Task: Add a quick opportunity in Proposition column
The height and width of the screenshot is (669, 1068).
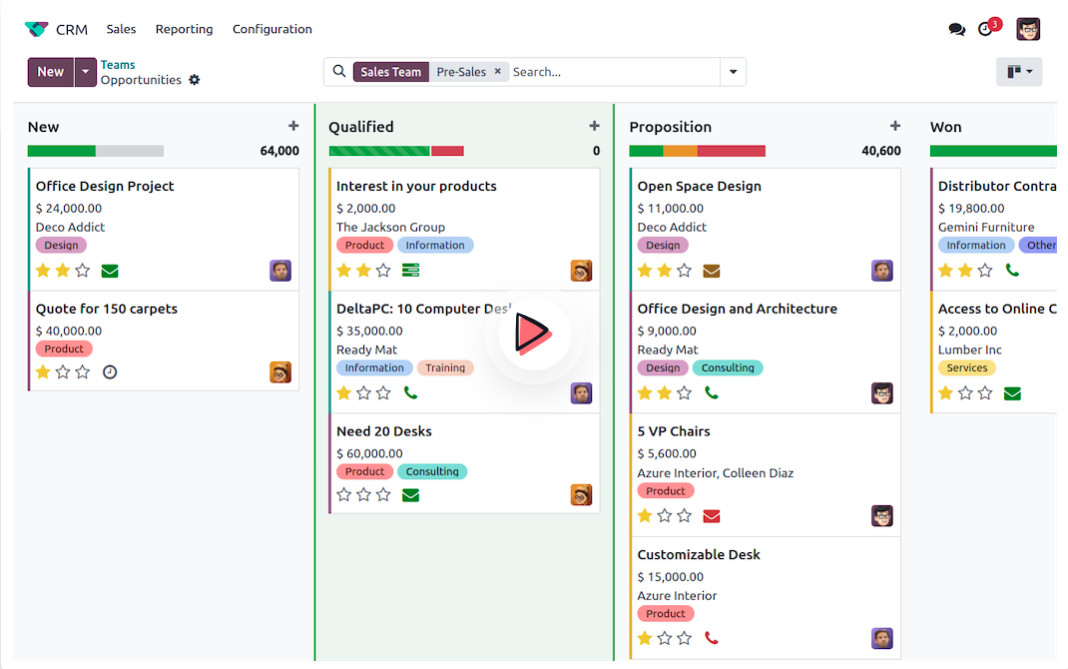Action: 895,126
